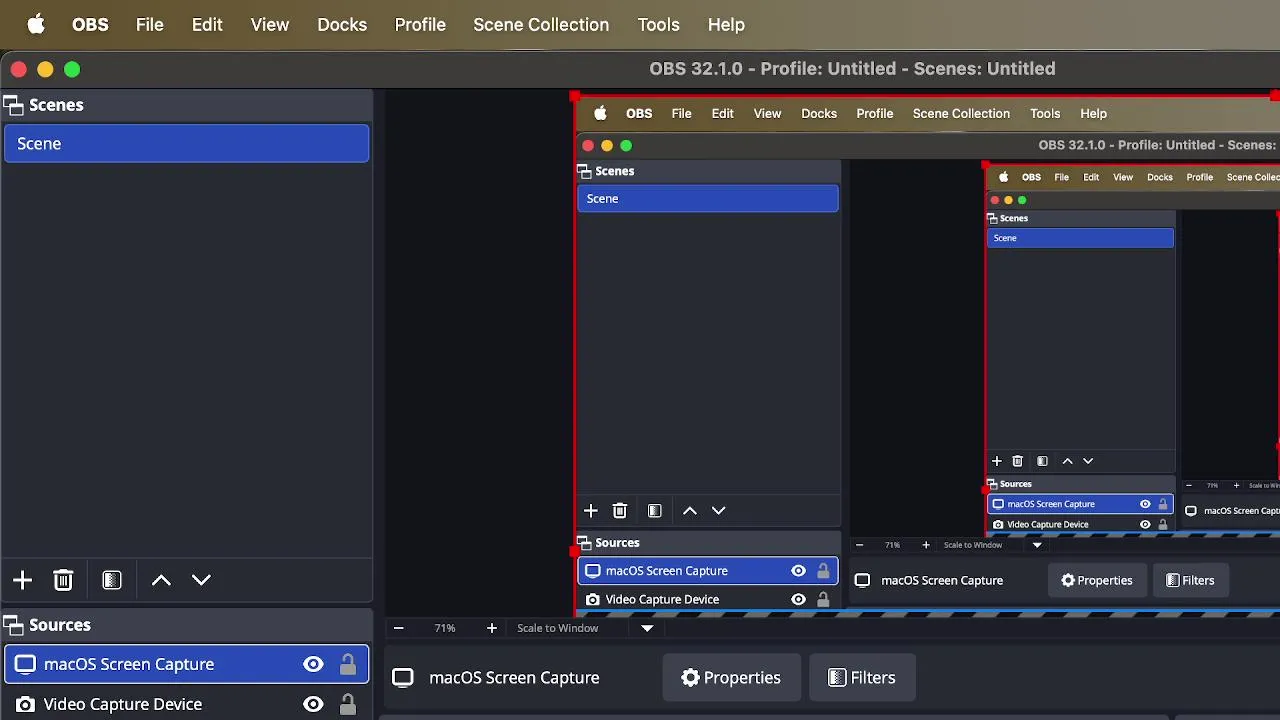Select Video Capture Device in Sources list
Image resolution: width=1280 pixels, height=720 pixels.
coord(187,704)
